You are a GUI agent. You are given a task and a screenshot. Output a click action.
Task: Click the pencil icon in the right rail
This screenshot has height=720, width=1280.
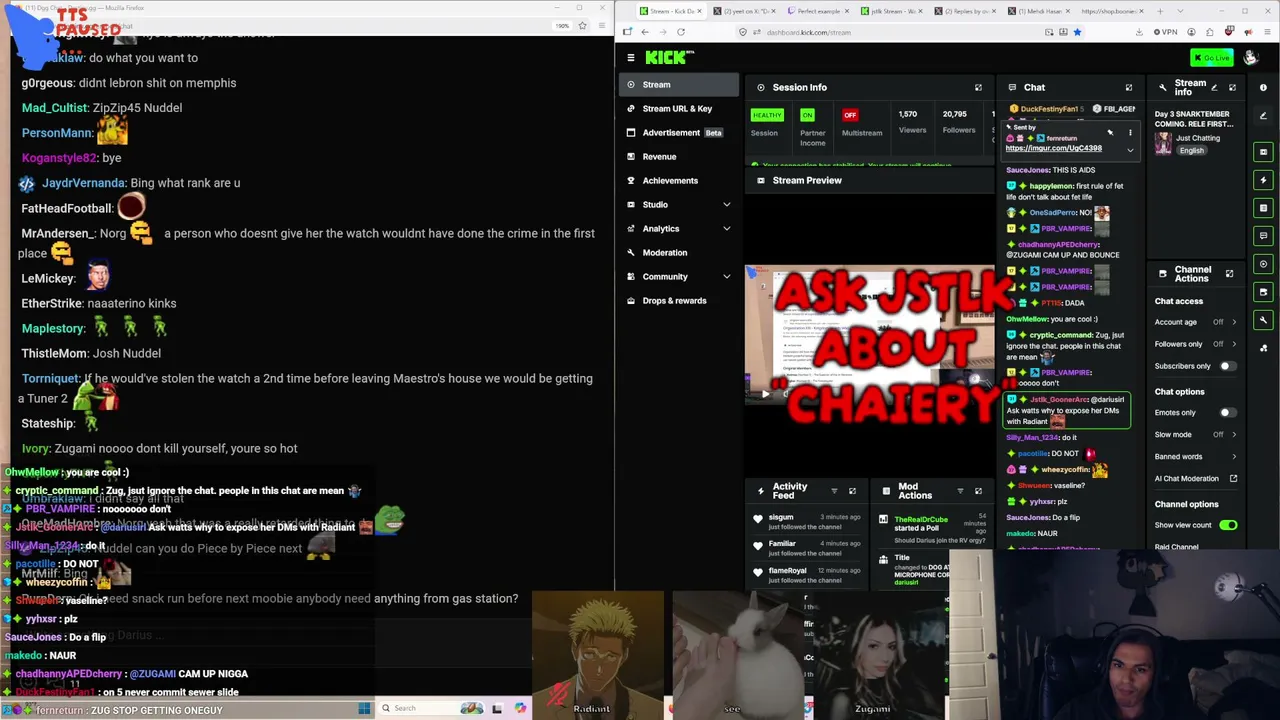(x=1263, y=116)
